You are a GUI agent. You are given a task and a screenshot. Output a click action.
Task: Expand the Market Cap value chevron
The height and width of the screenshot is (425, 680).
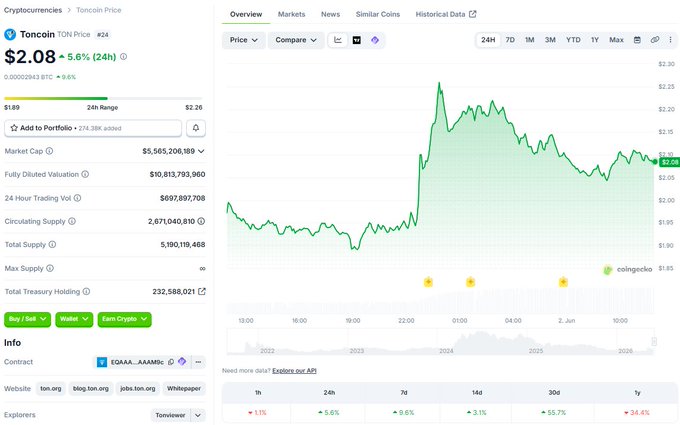pos(201,151)
